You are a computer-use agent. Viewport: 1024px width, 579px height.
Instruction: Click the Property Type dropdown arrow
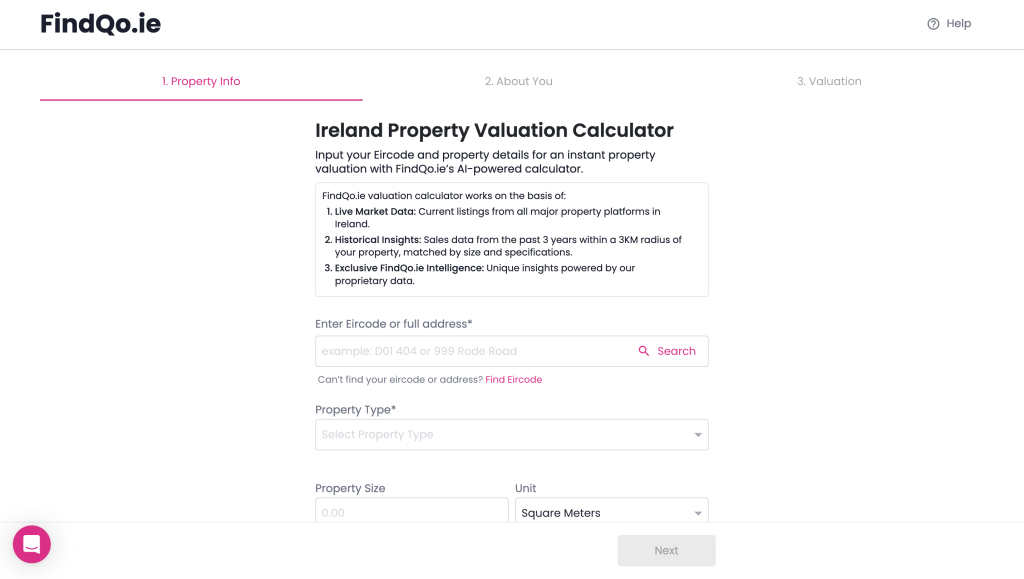coord(697,435)
